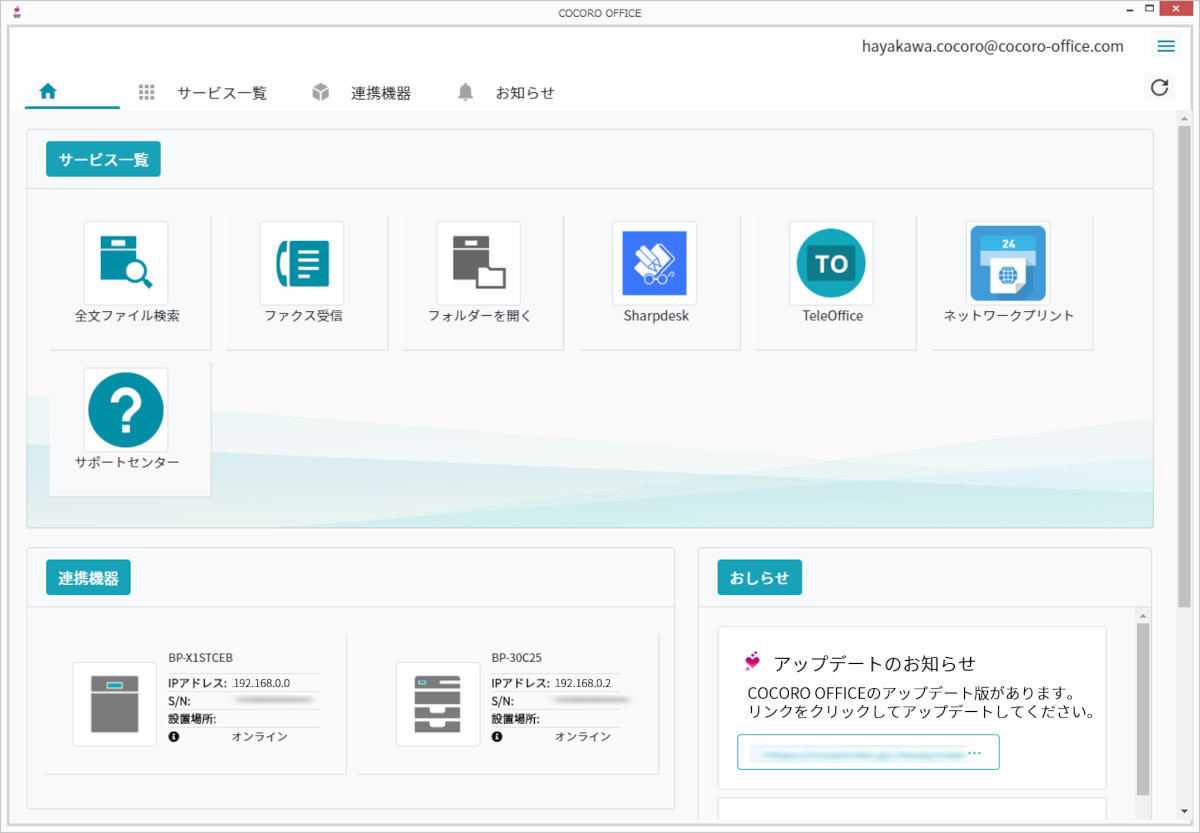The image size is (1200, 833).
Task: Click the S/N label for BP-X1STCEB
Action: pyautogui.click(x=179, y=701)
